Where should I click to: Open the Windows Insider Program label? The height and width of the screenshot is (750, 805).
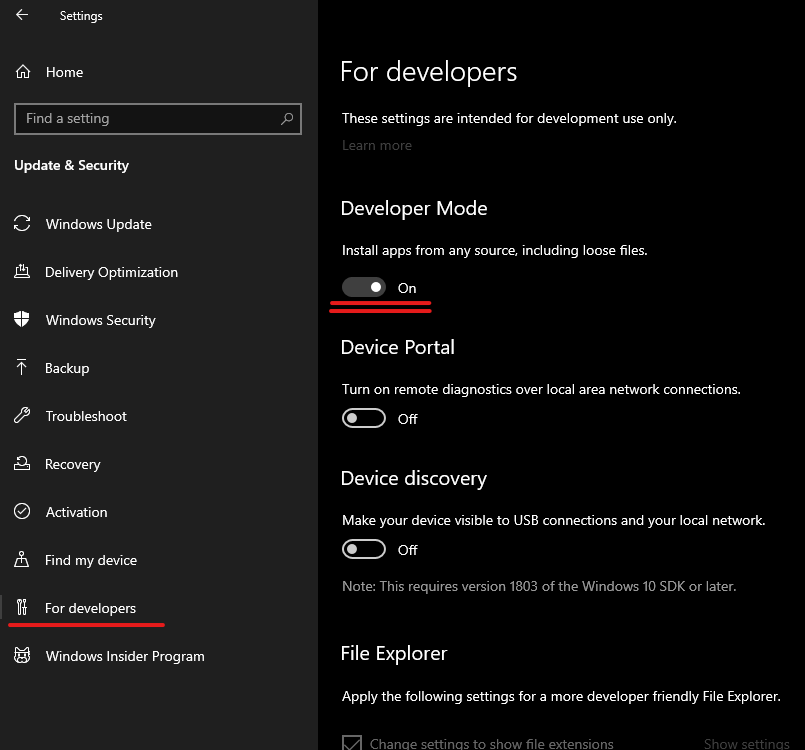coord(125,656)
